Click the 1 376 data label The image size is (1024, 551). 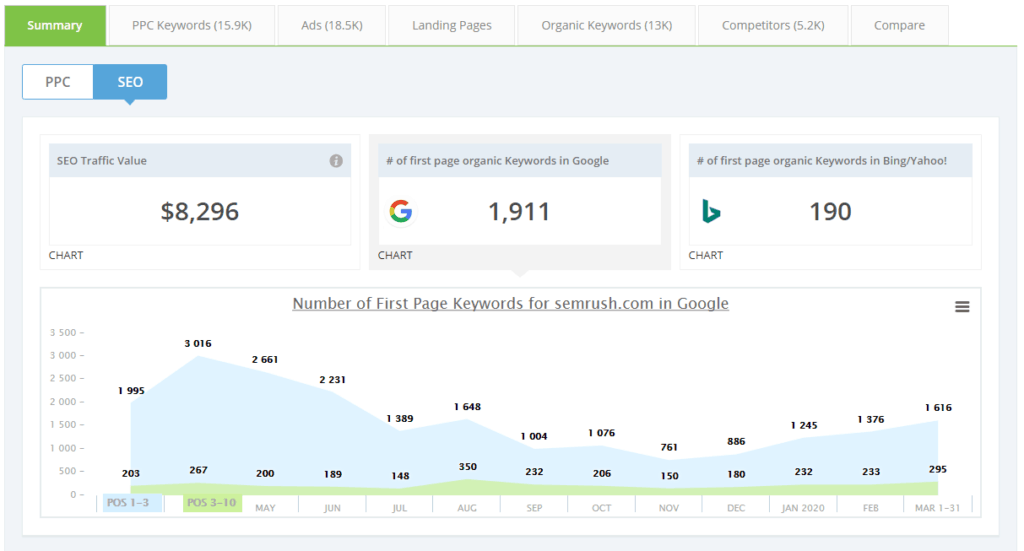tap(871, 419)
